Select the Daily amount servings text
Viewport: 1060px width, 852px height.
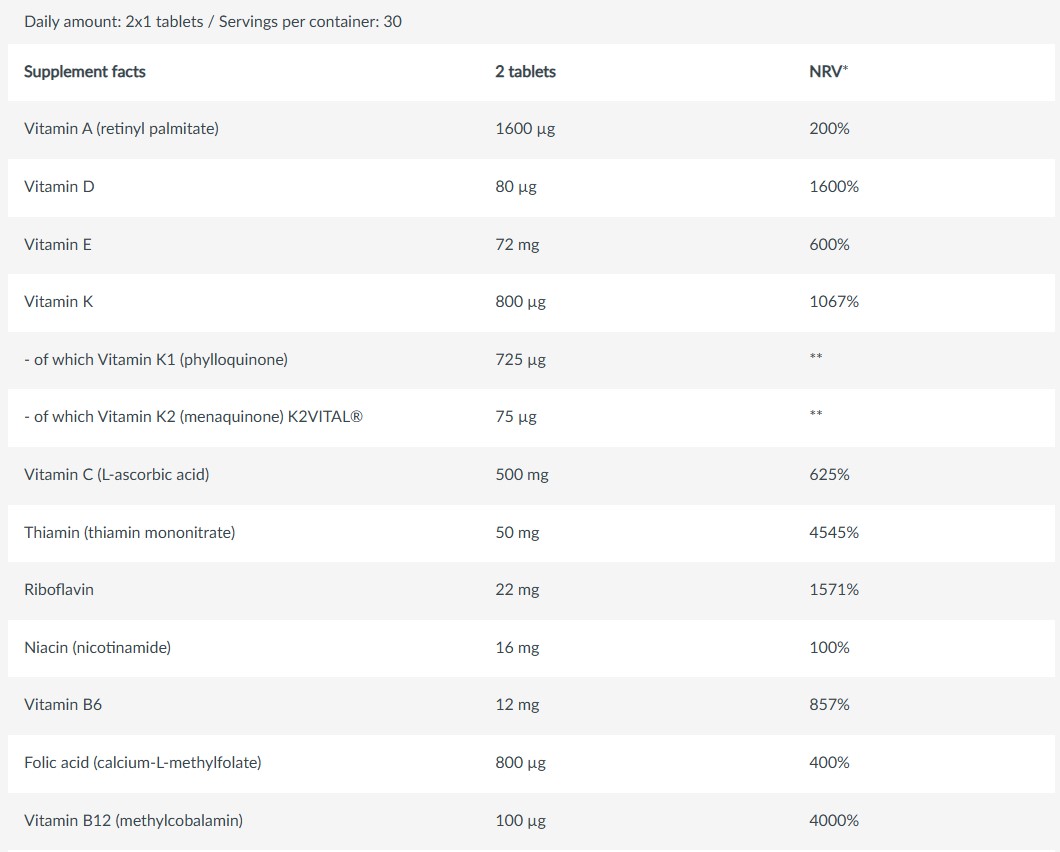point(213,22)
